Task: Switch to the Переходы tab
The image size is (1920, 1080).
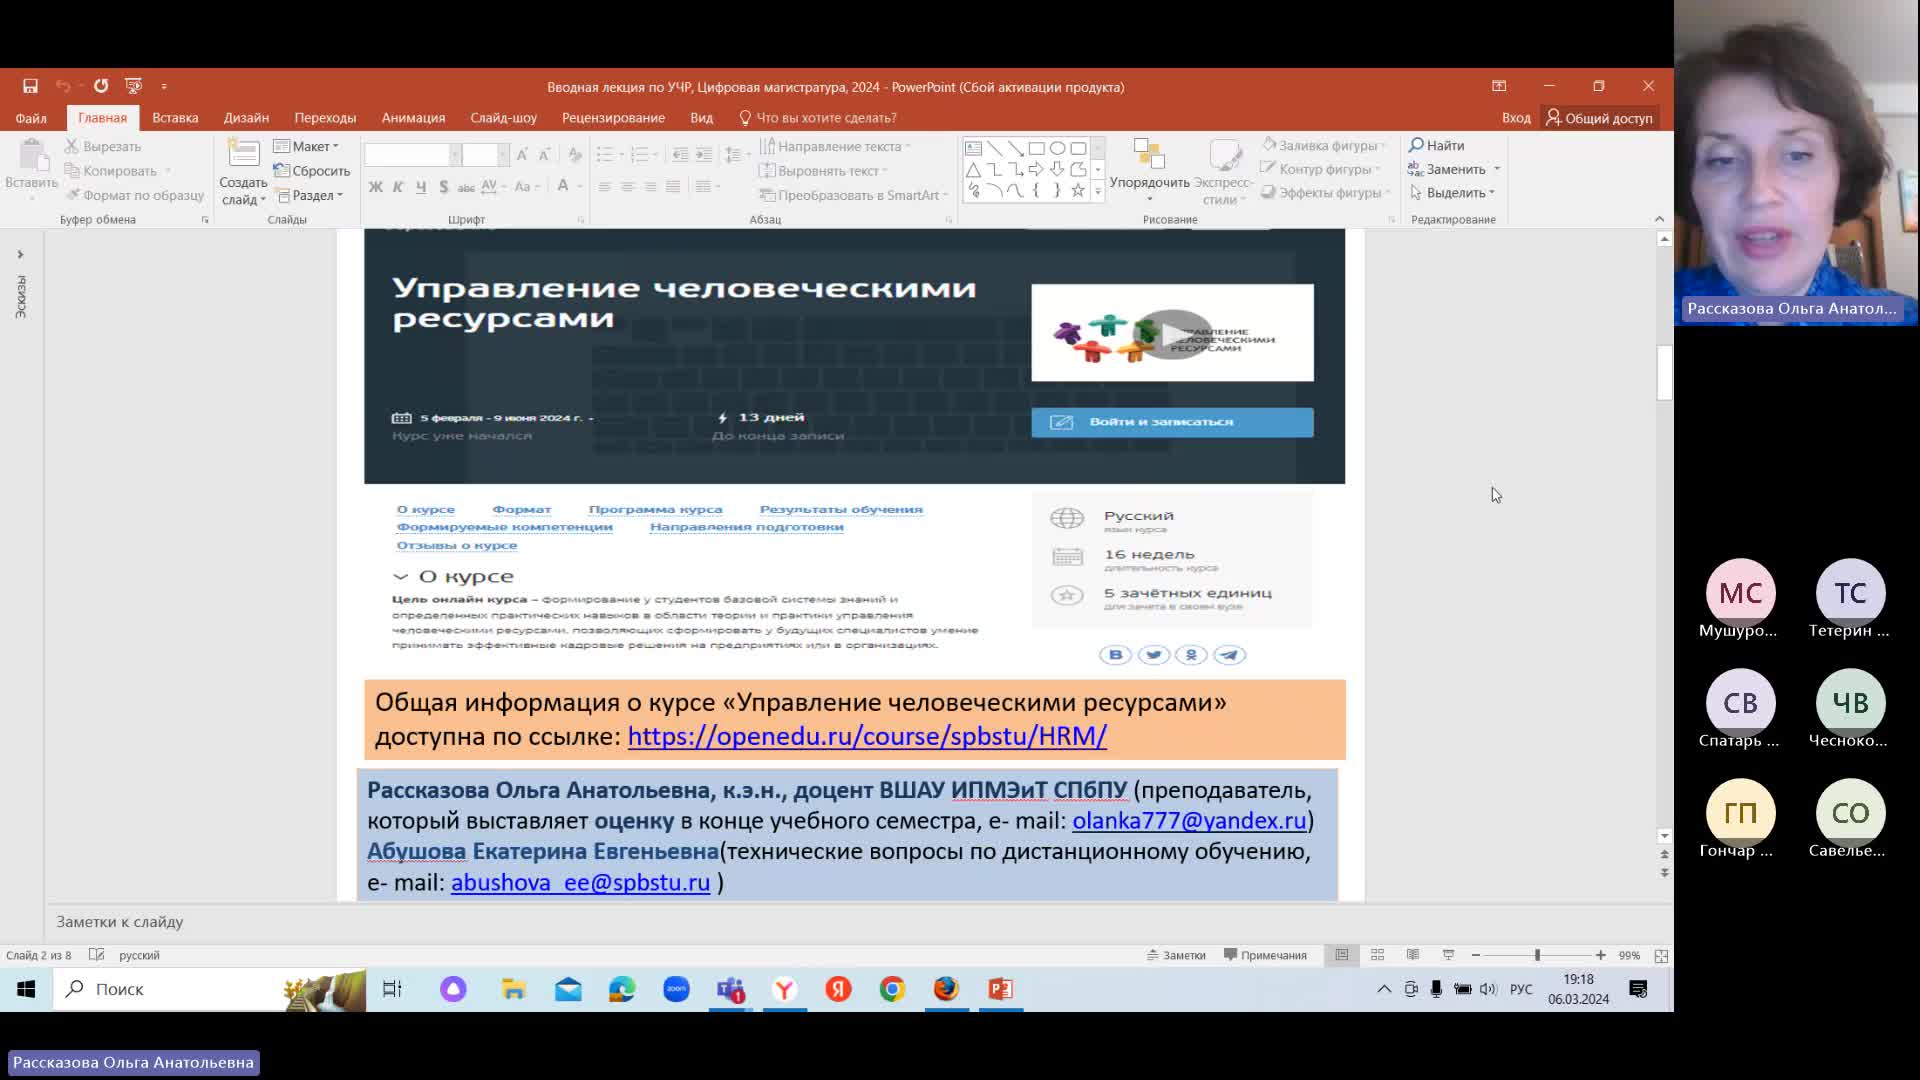Action: click(x=325, y=118)
